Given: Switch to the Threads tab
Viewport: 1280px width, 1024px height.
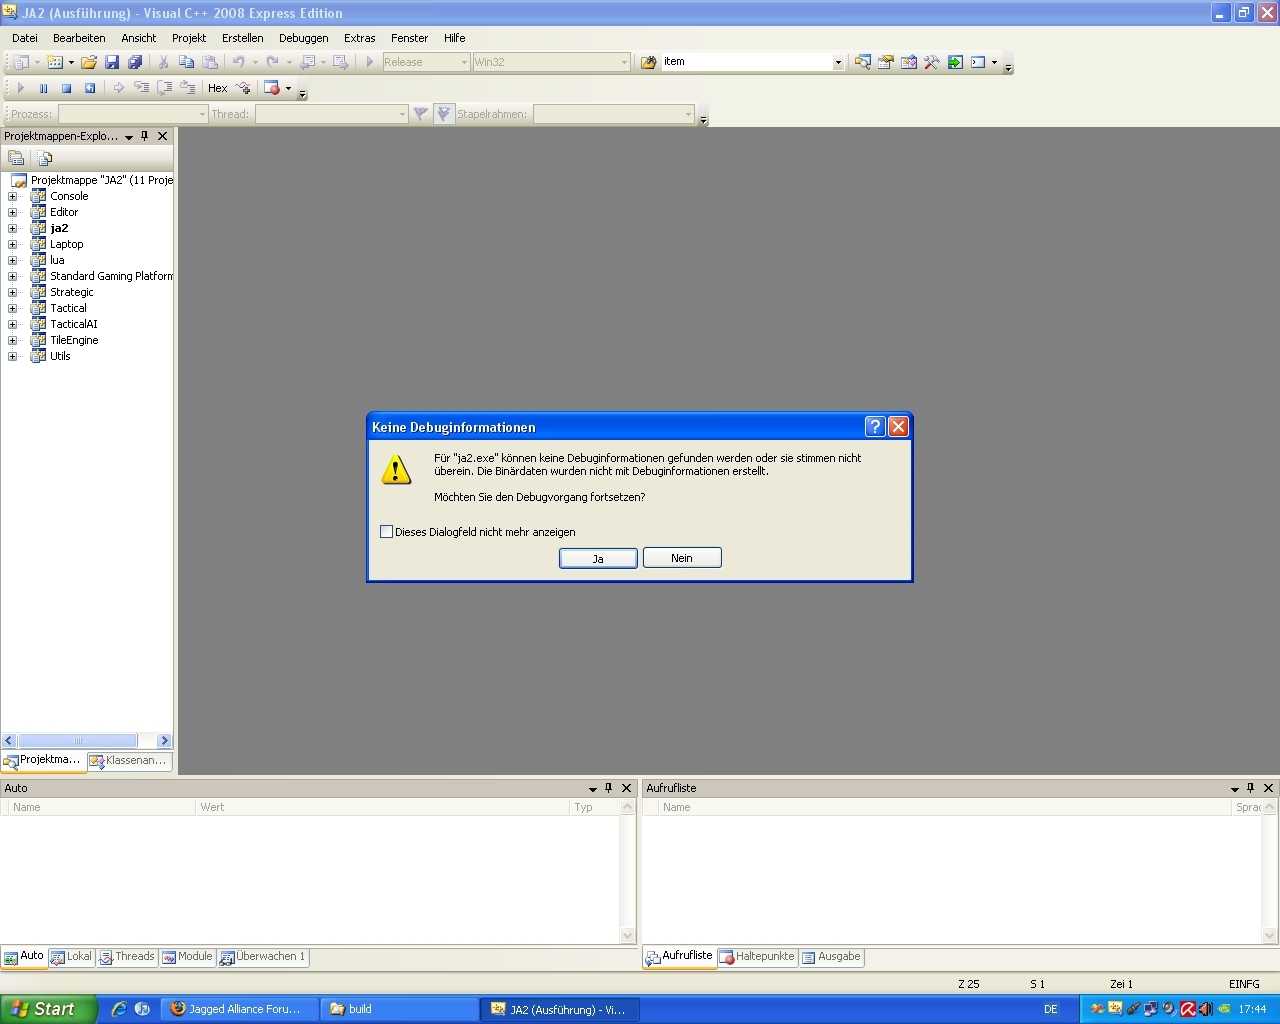Looking at the screenshot, I should coord(126,957).
